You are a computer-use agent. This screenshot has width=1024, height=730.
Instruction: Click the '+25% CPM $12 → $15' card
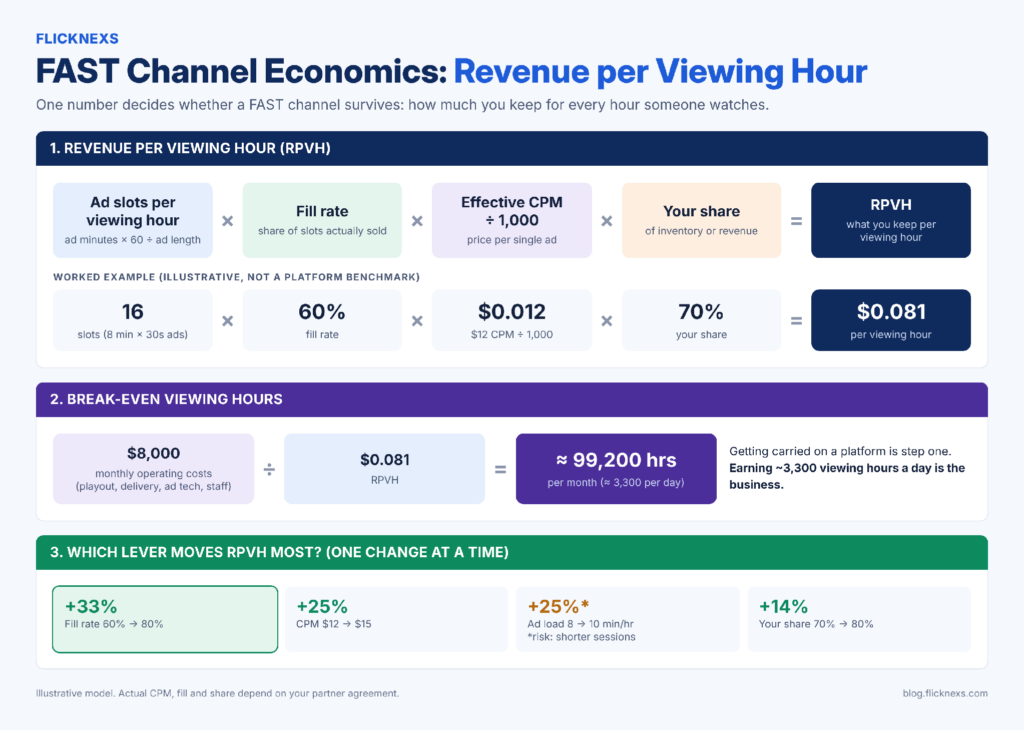point(396,619)
